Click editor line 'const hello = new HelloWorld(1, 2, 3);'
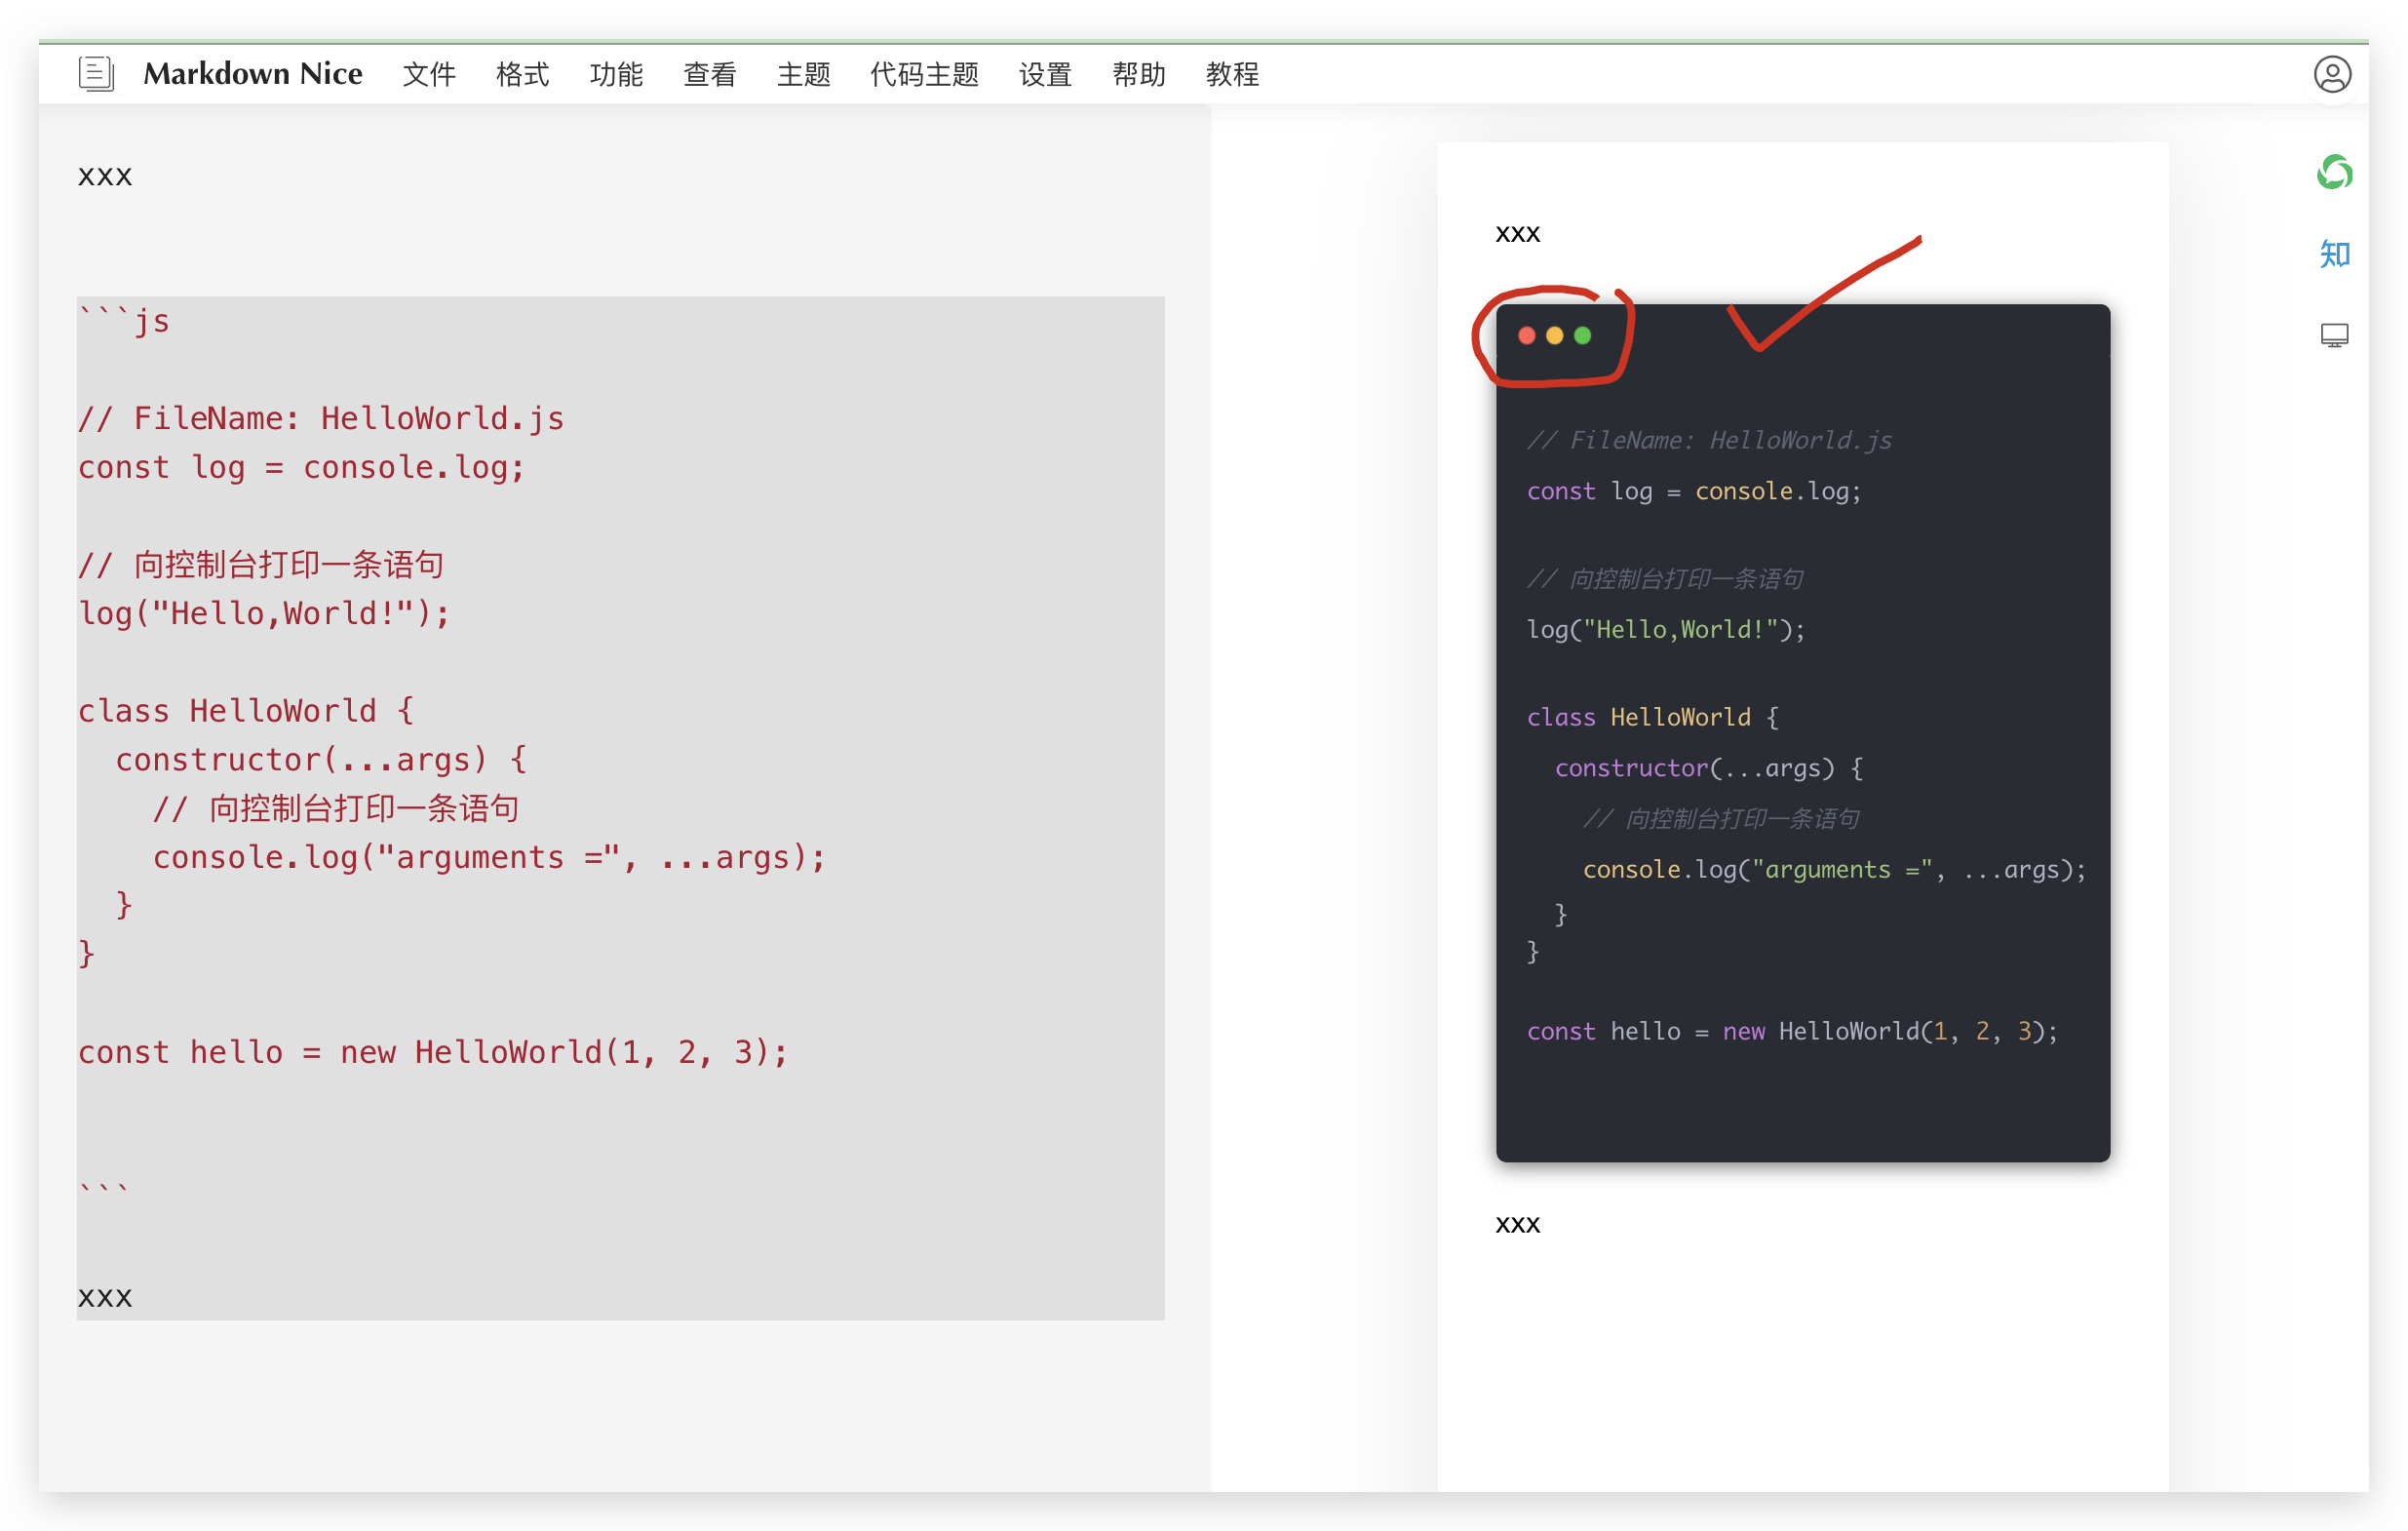2408x1531 pixels. point(433,1052)
